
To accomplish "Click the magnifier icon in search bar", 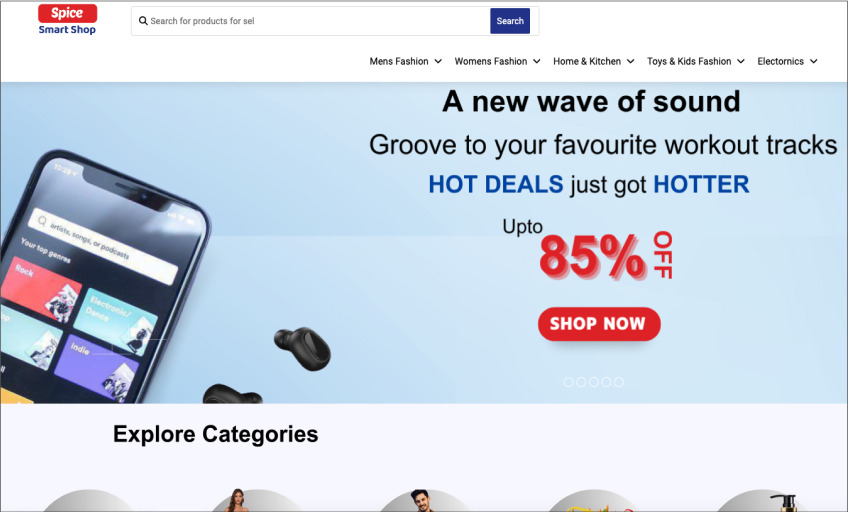I will click(143, 21).
